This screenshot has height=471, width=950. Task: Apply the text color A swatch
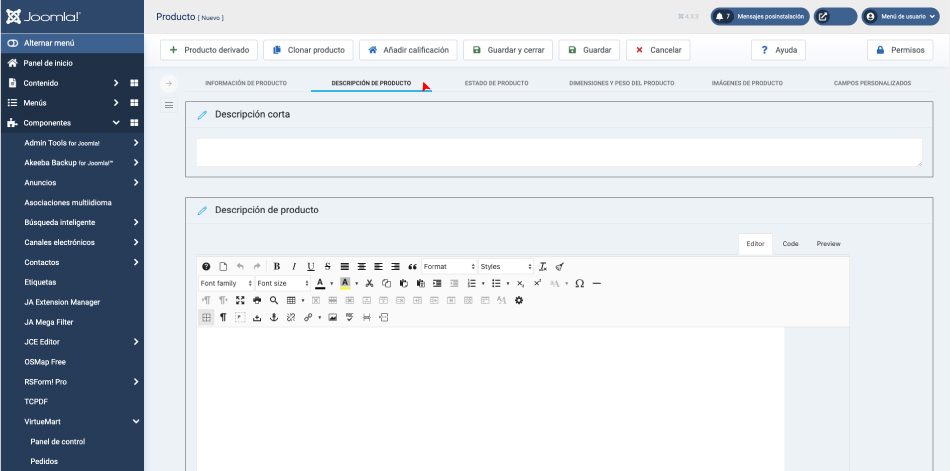coord(320,283)
